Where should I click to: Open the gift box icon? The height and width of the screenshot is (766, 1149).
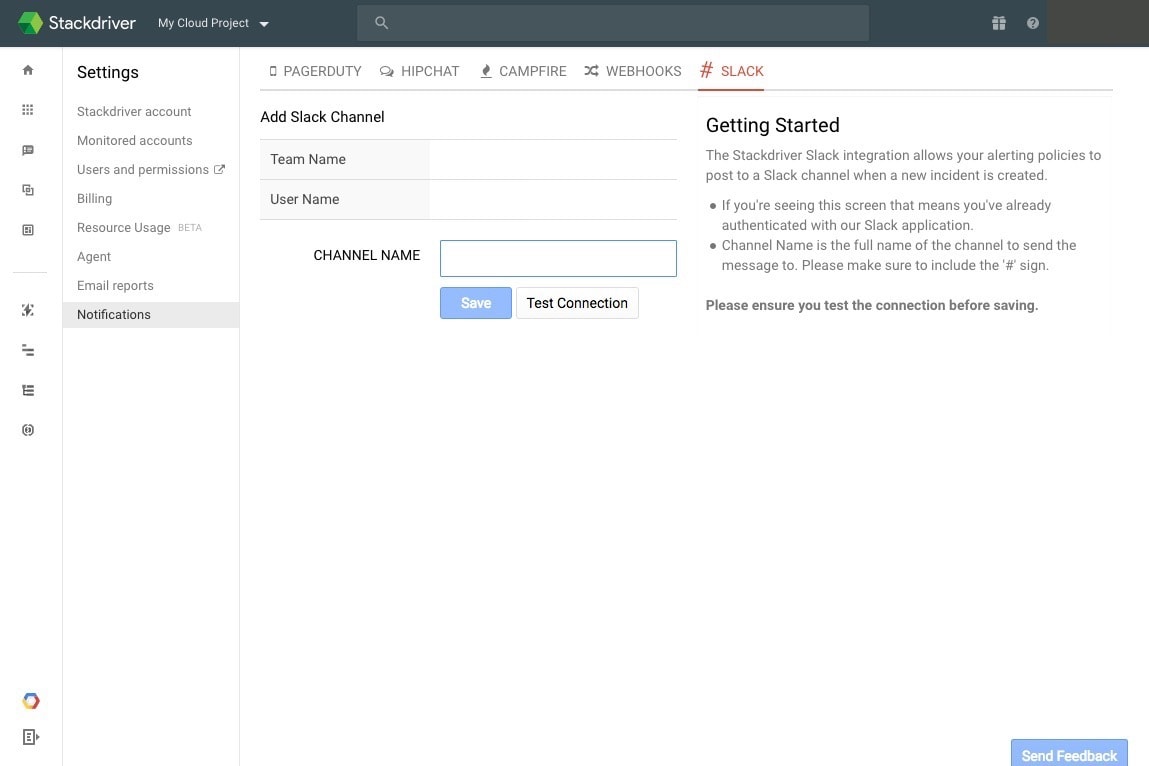(x=998, y=23)
